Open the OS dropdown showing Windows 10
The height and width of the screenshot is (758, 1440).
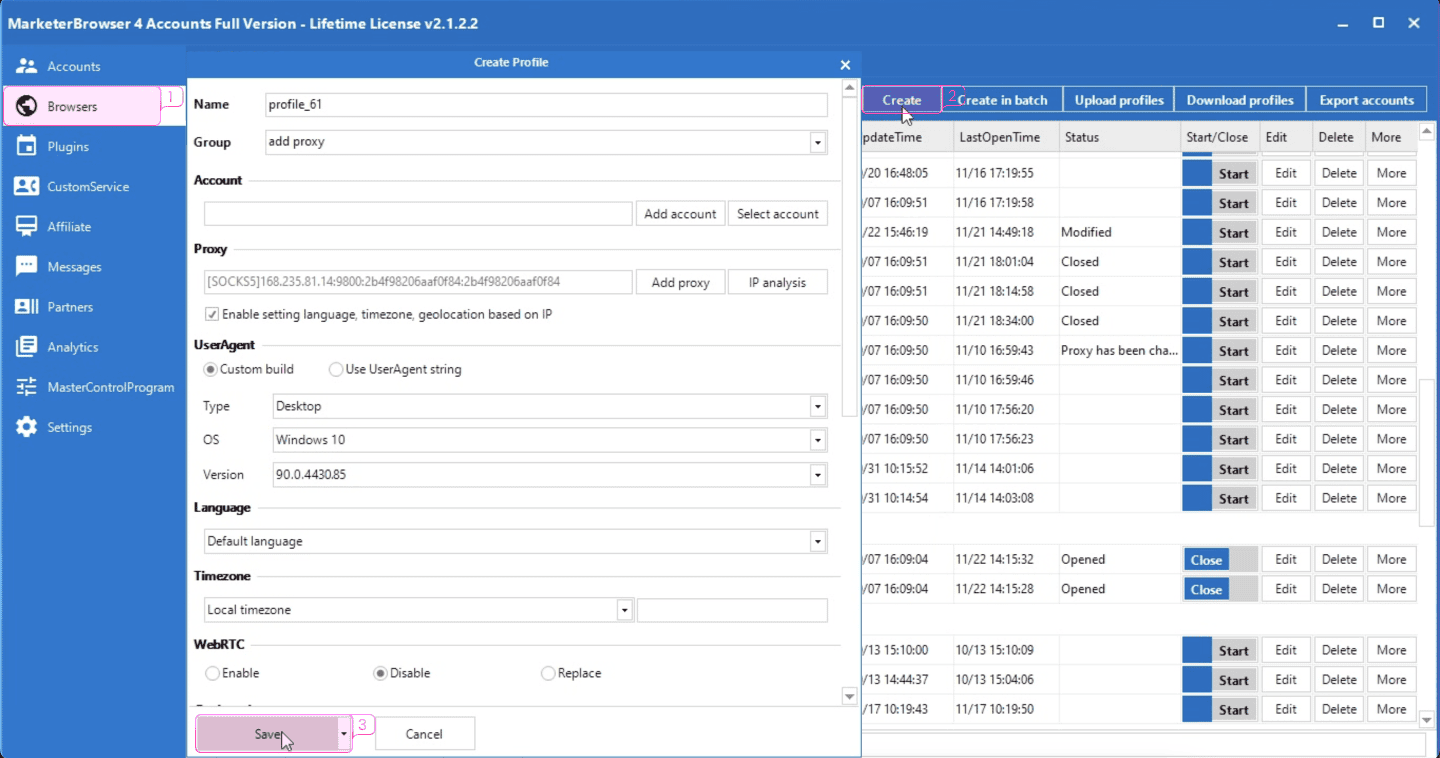[x=818, y=440]
